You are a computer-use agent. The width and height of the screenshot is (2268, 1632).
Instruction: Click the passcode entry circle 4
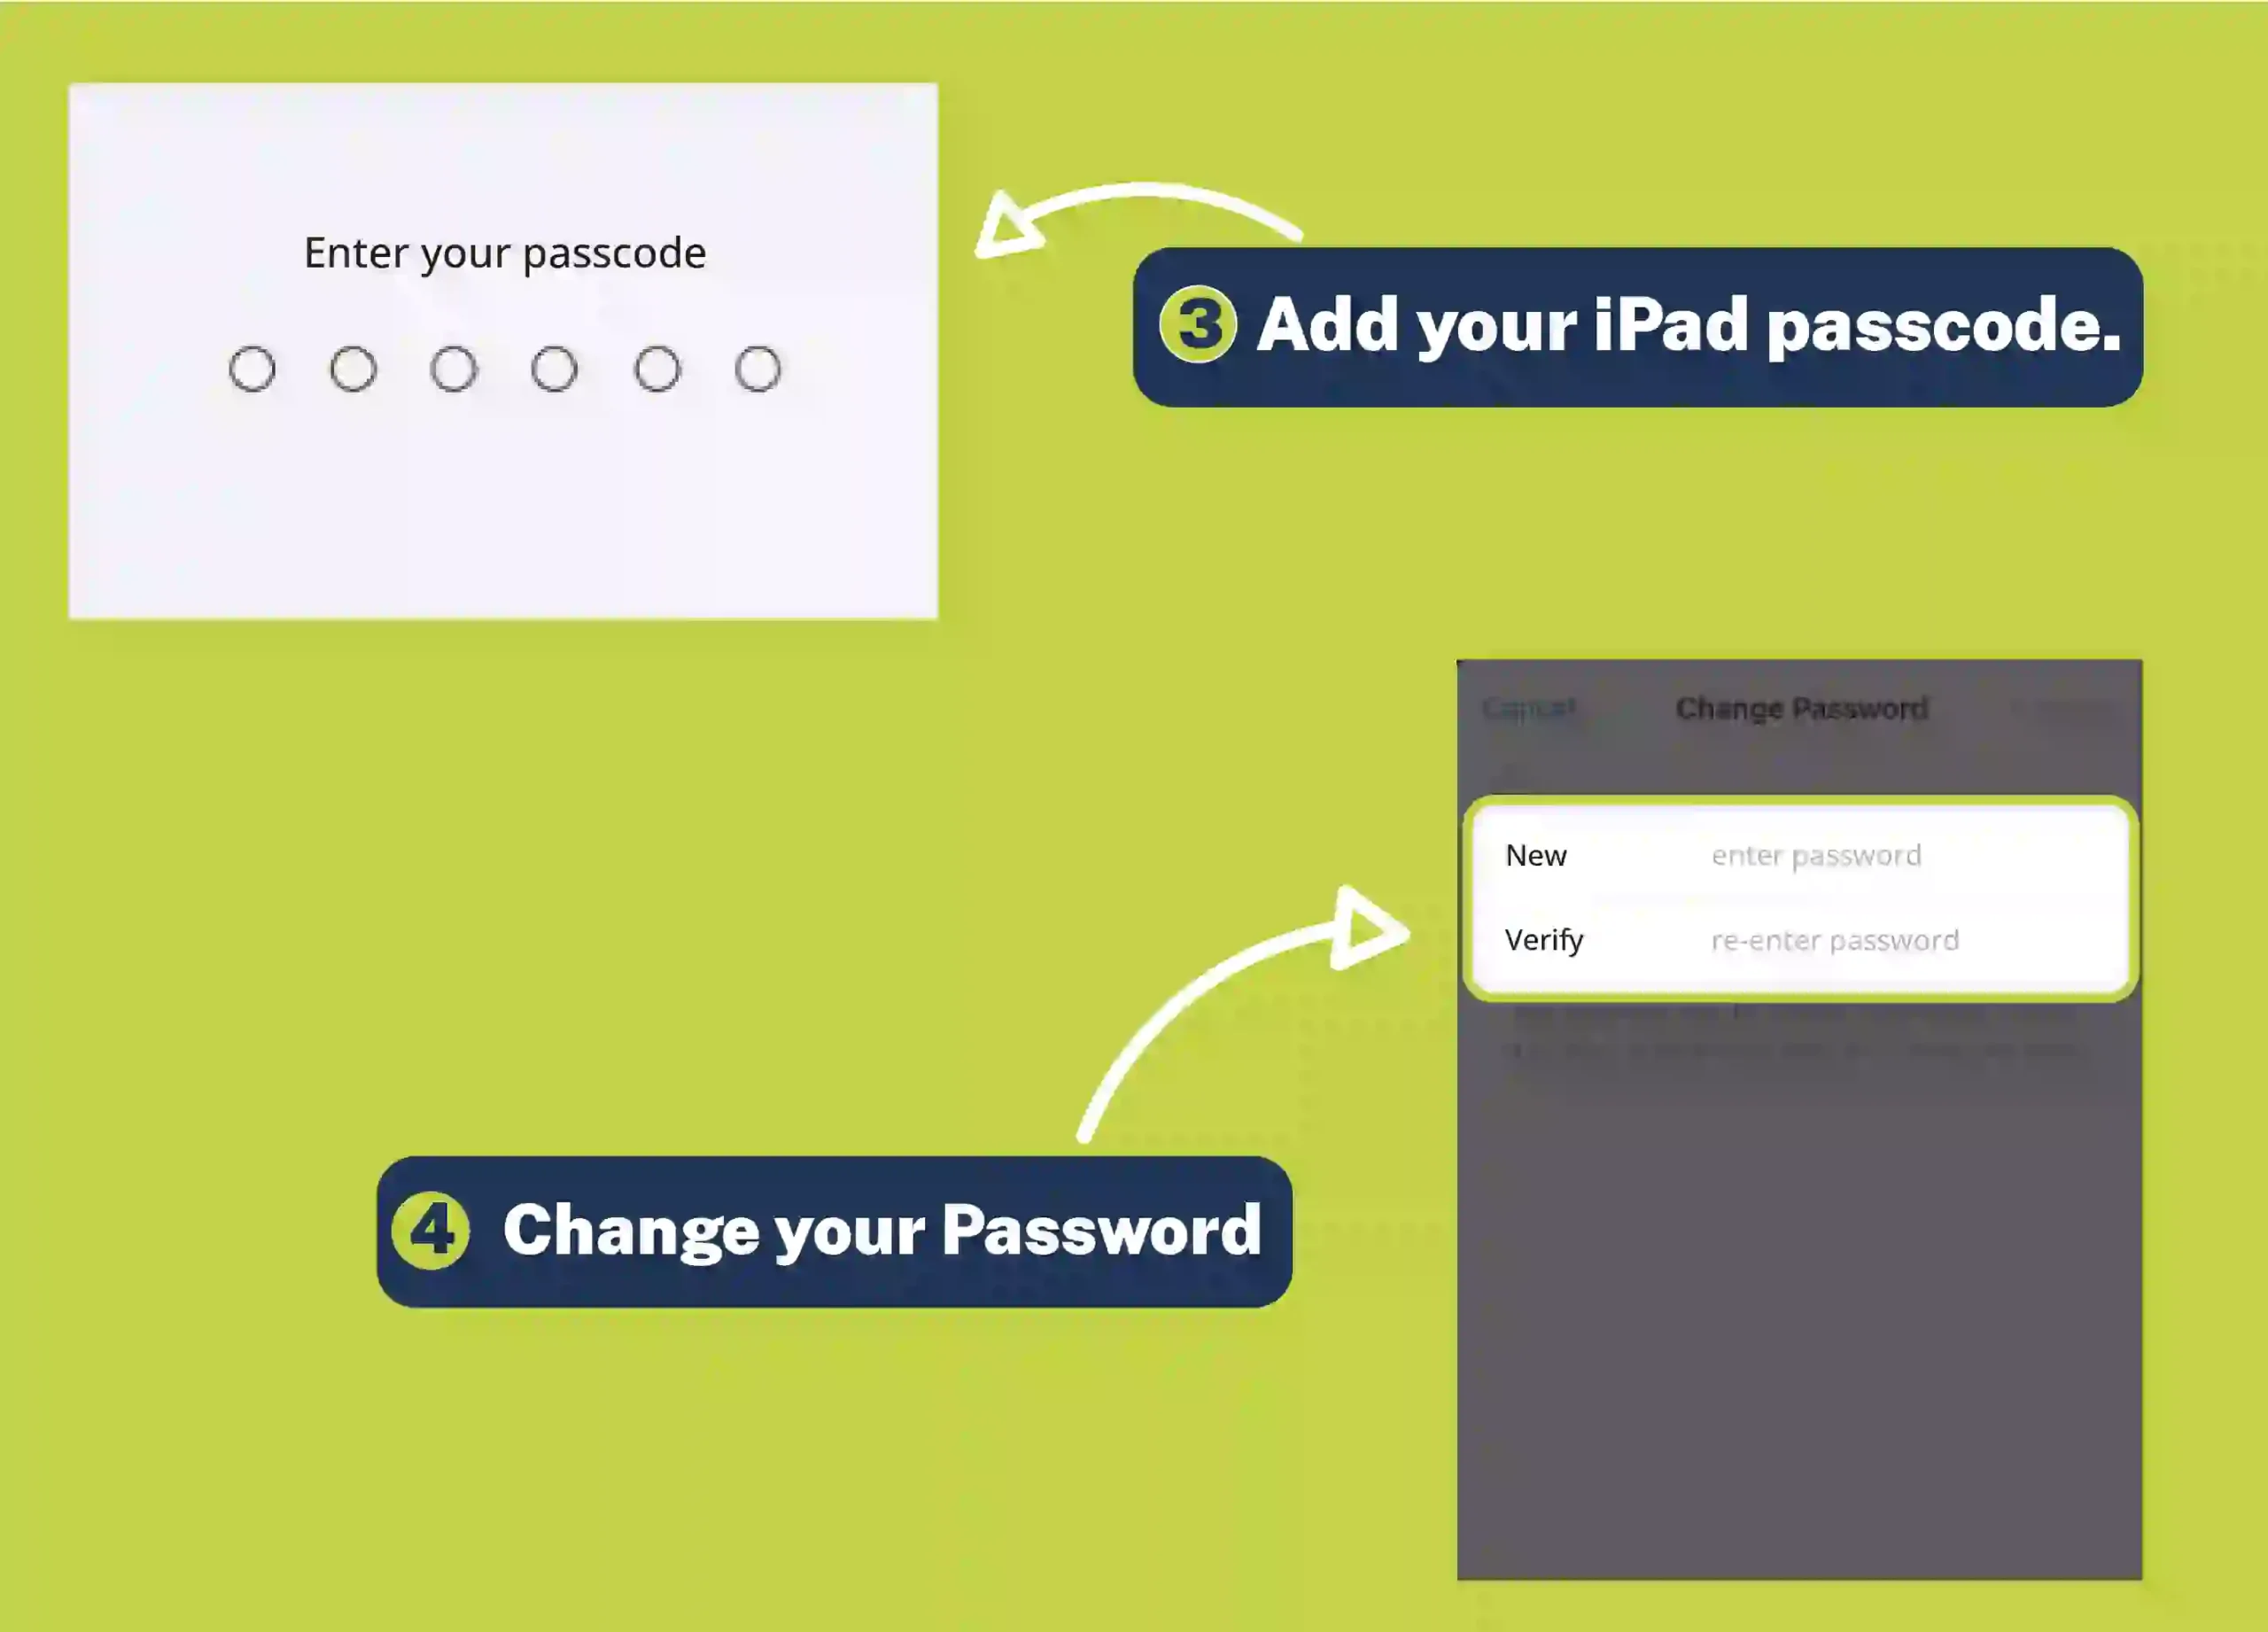coord(555,368)
